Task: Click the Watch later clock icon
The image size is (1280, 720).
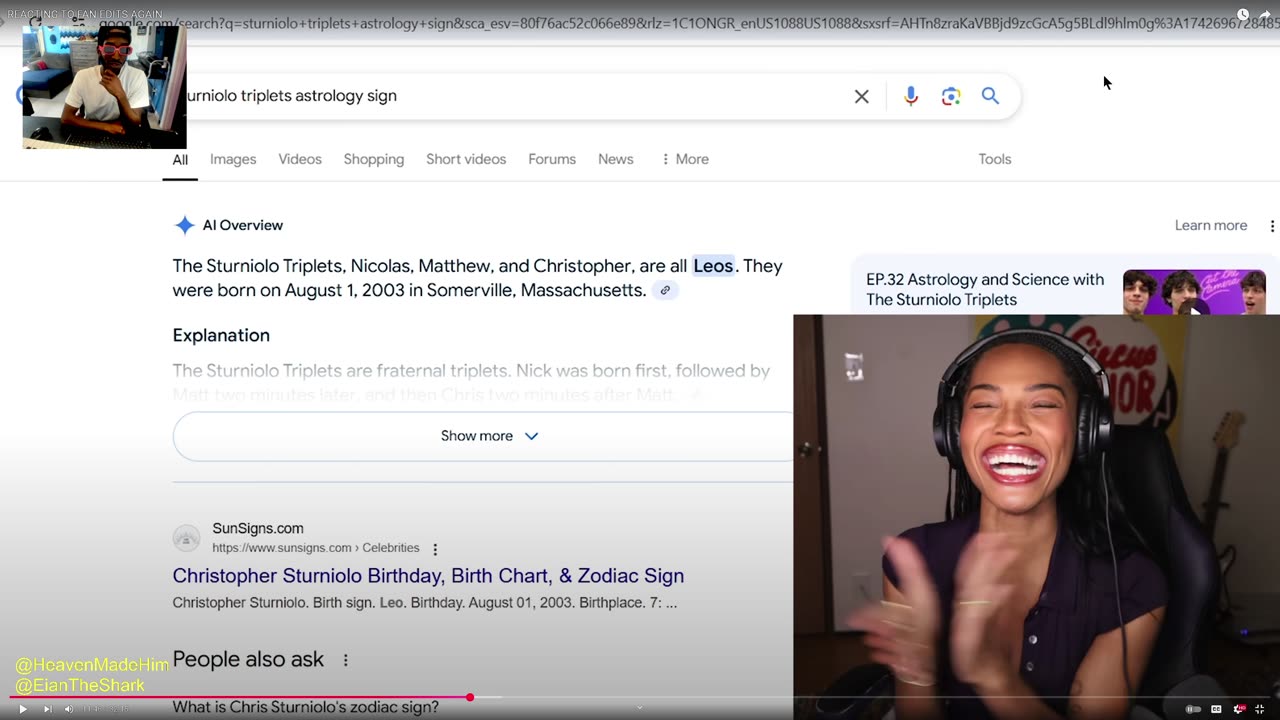Action: pos(1243,15)
